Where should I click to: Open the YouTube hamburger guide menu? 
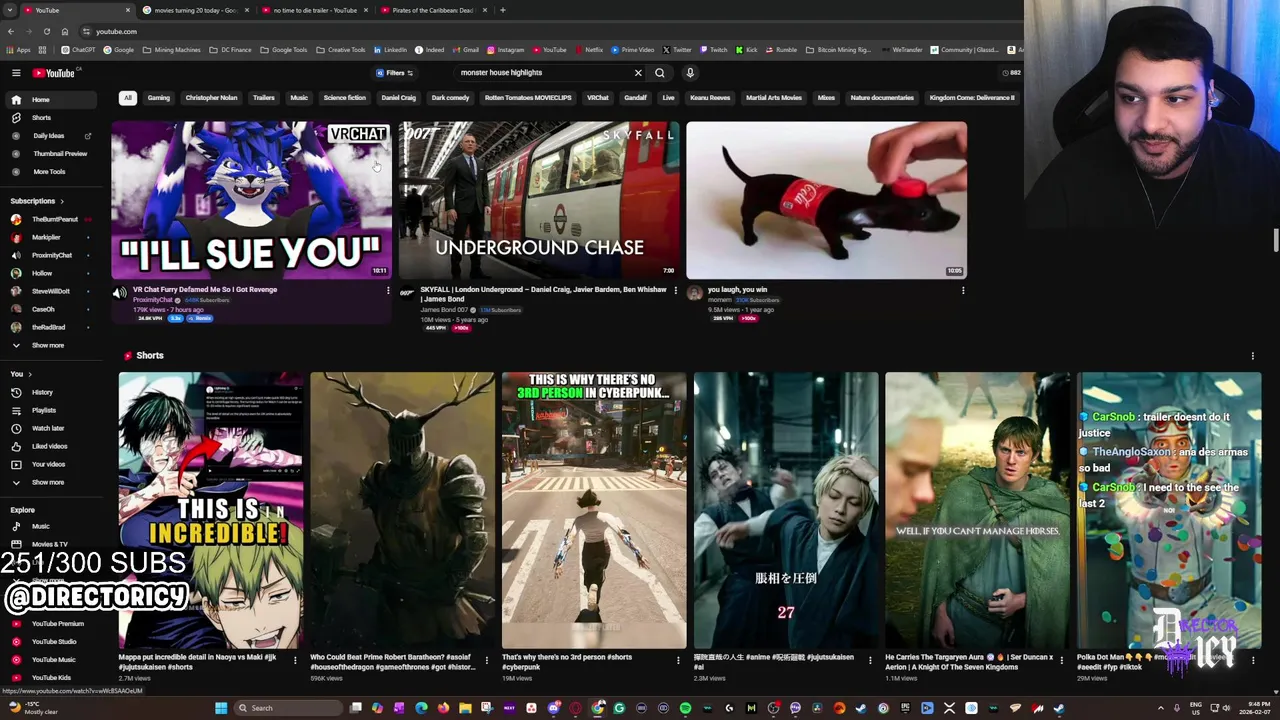[16, 73]
